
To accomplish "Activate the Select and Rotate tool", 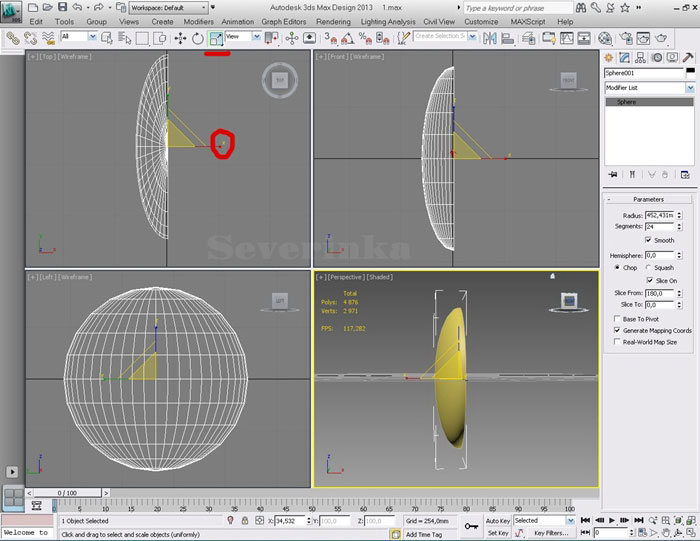I will 198,38.
